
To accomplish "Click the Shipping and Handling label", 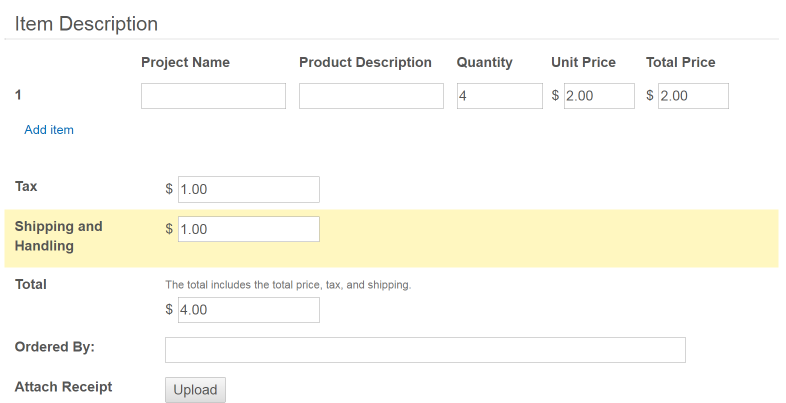I will [x=58, y=236].
